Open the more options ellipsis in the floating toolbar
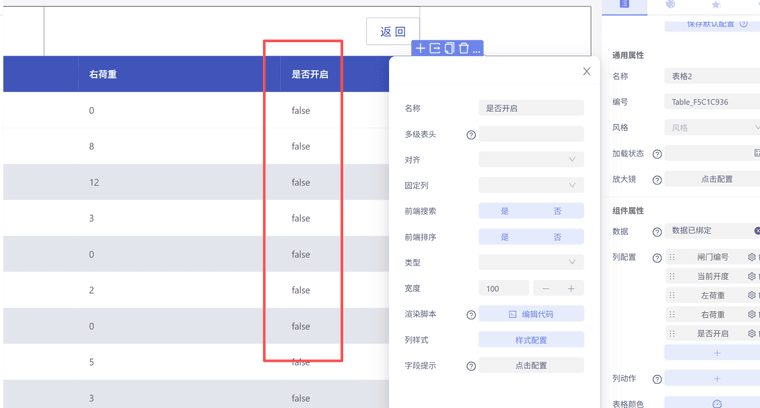 tap(476, 48)
